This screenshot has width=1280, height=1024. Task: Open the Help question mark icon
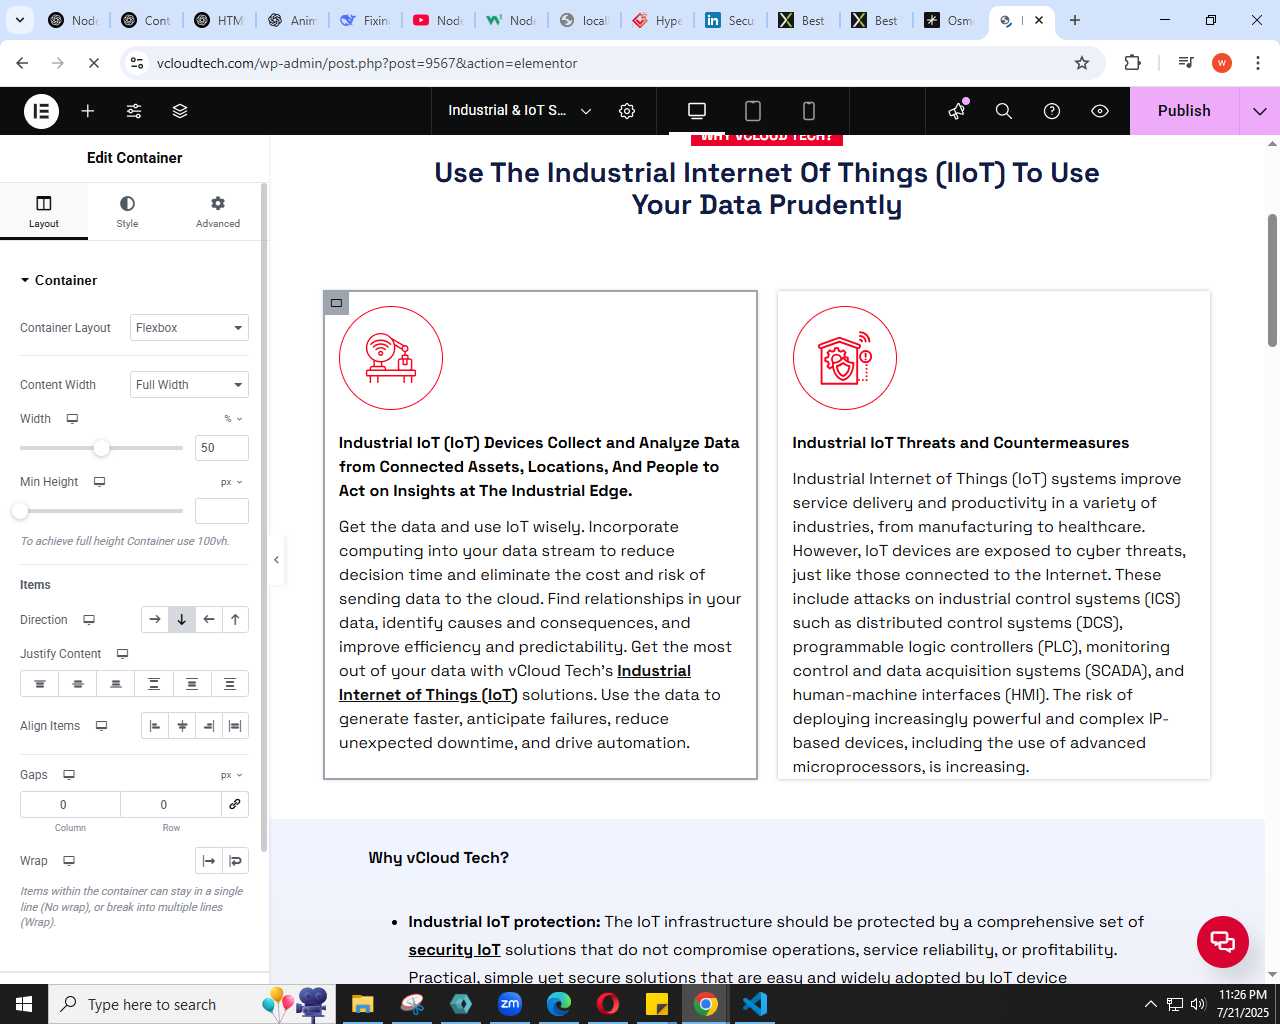click(1052, 111)
